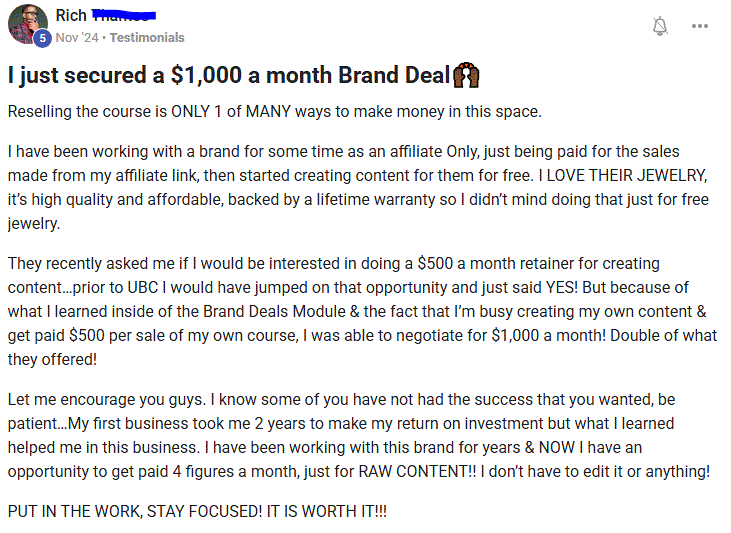Click the post title about Brand Deal
731x533 pixels.
pyautogui.click(x=228, y=76)
